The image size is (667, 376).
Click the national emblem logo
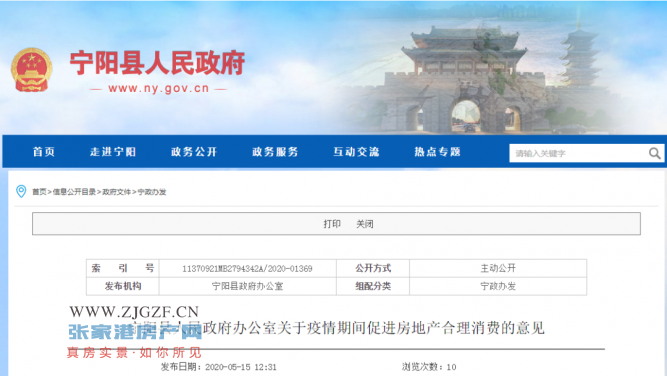(x=31, y=70)
